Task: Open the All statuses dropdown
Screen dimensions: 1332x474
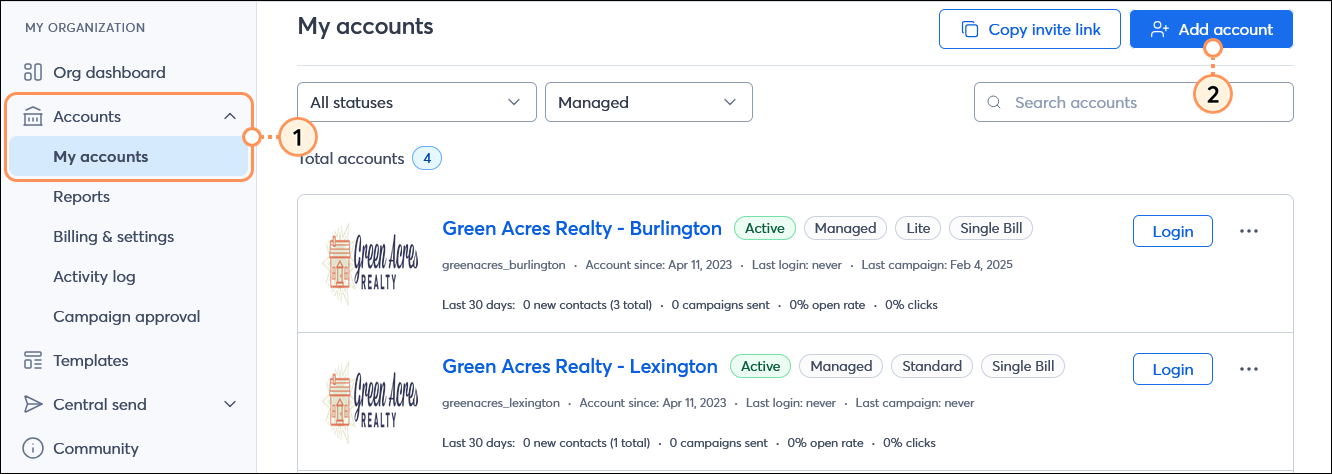Action: [x=417, y=102]
